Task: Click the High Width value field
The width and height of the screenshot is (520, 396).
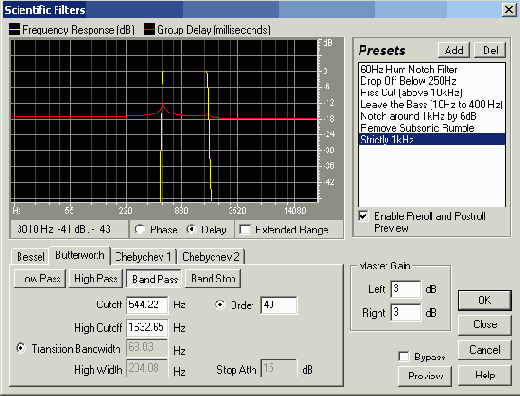Action: (147, 368)
